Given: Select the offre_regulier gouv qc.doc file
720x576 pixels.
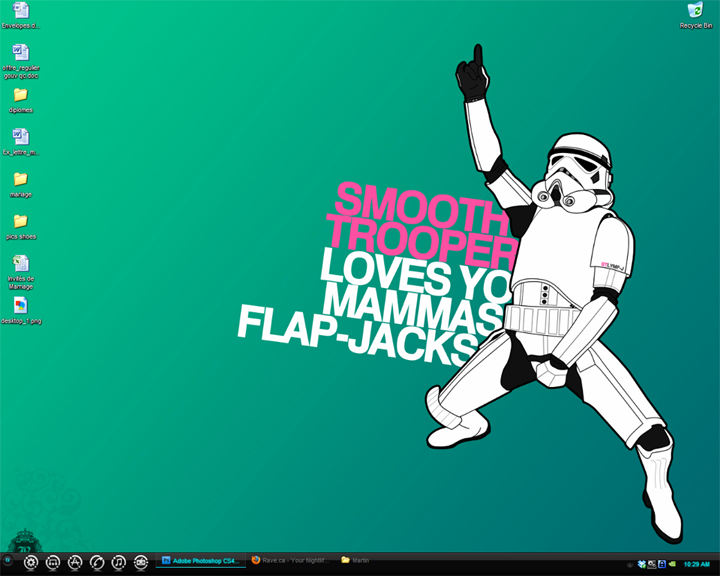Looking at the screenshot, I should tap(21, 62).
